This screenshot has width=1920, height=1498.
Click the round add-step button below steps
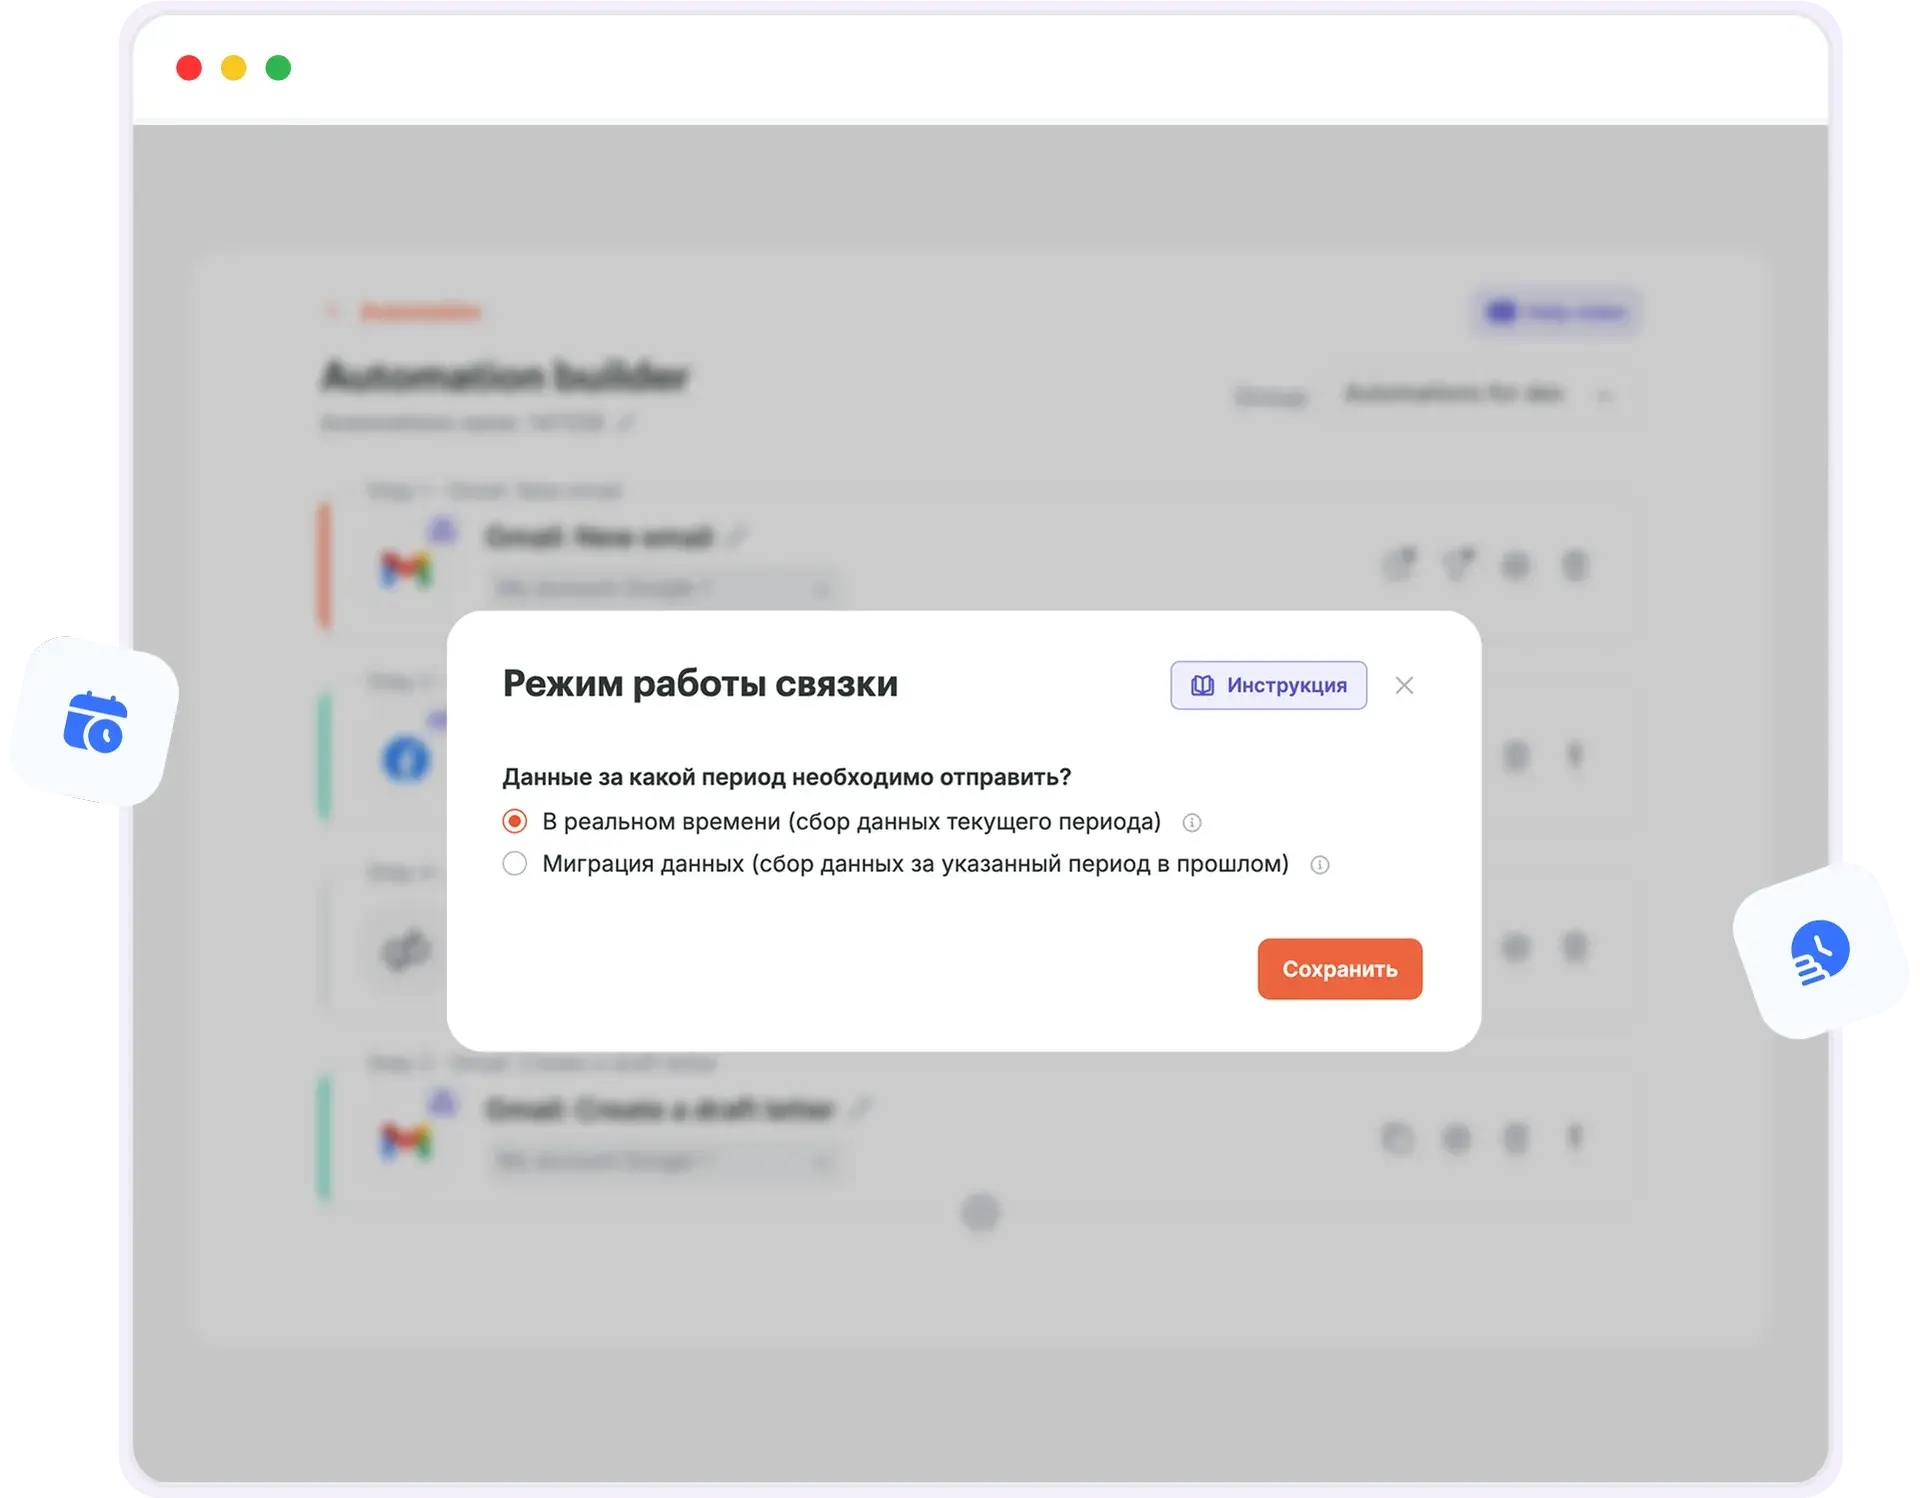pos(980,1212)
